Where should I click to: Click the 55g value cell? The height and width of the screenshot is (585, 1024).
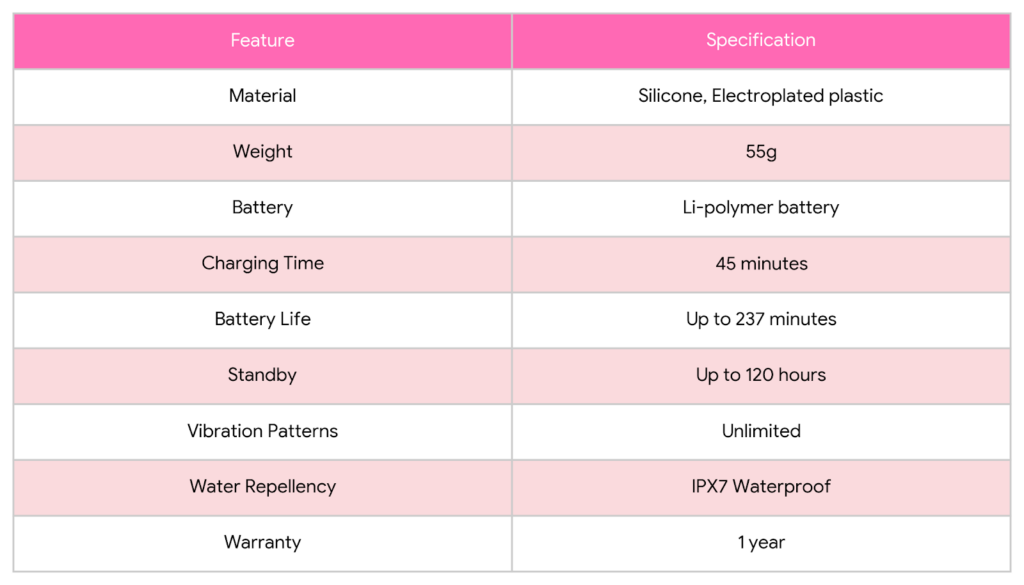(x=760, y=152)
